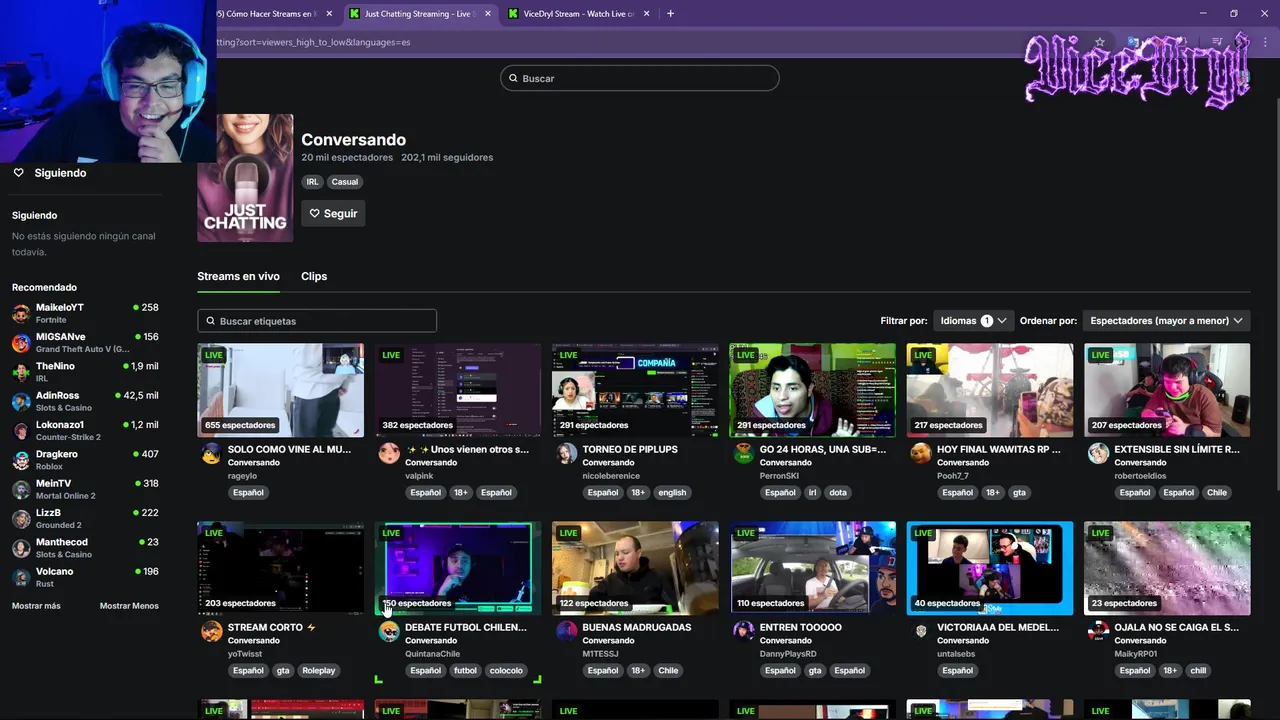Click the Chile tag under robertoeldios
This screenshot has width=1280, height=720.
point(1217,492)
